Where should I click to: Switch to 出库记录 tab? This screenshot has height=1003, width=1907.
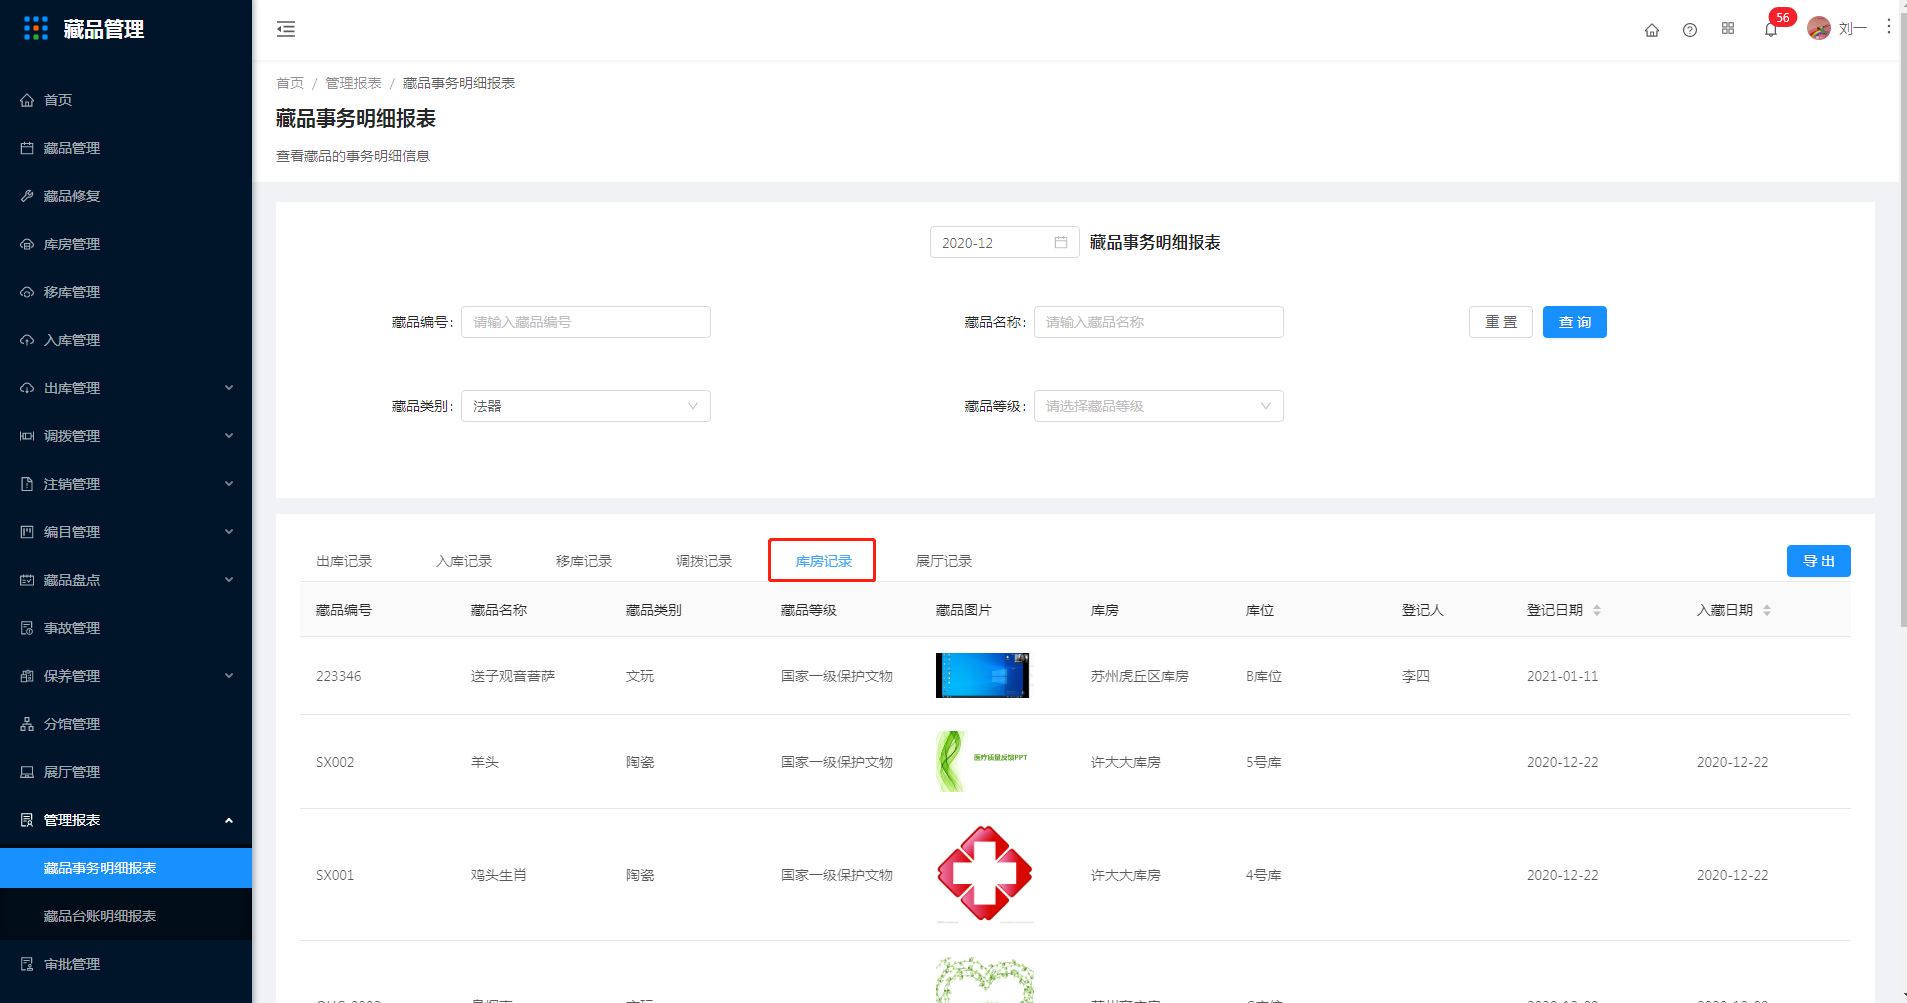point(344,561)
